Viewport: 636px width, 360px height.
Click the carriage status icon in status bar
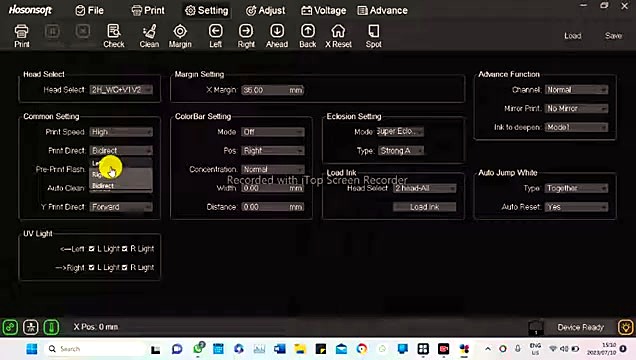click(x=31, y=327)
